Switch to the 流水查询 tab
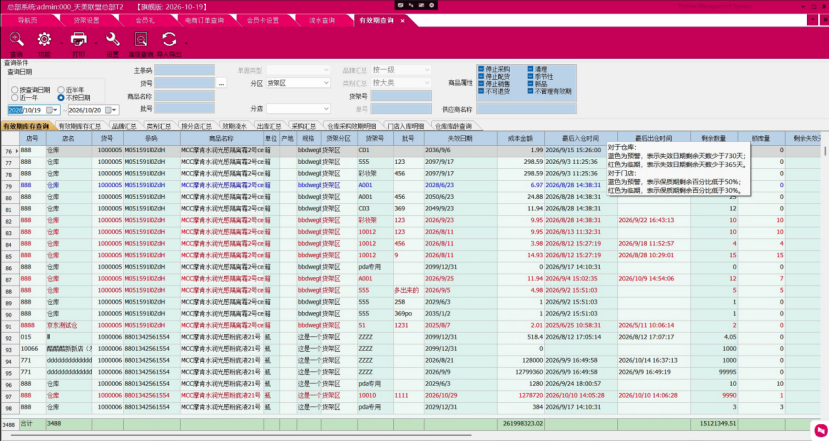829x441 pixels. click(322, 20)
